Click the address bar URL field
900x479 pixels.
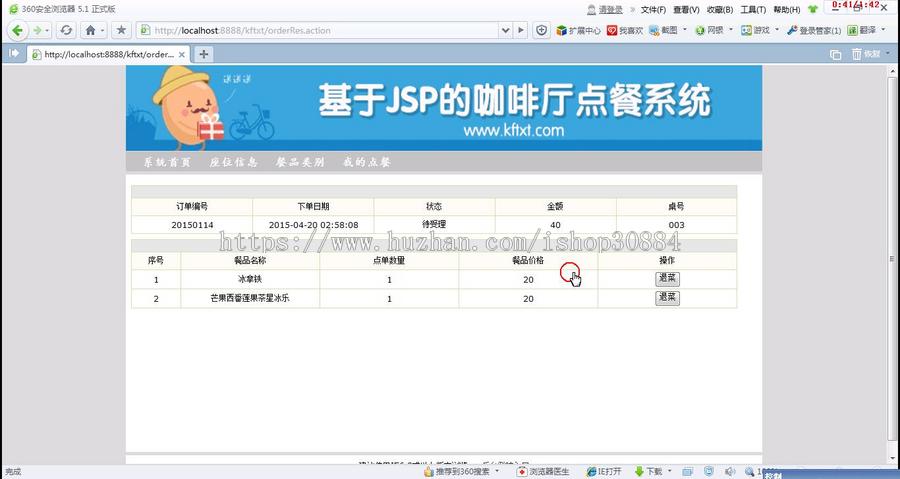pos(319,30)
